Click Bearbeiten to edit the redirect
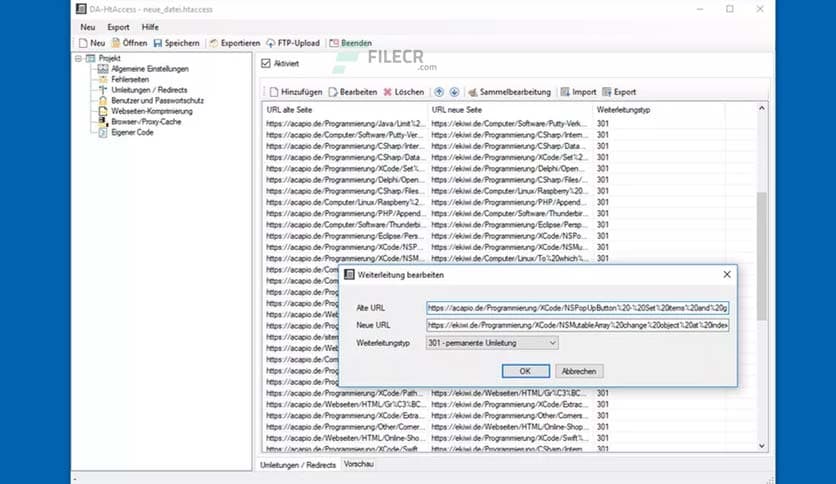836x484 pixels. click(x=353, y=92)
